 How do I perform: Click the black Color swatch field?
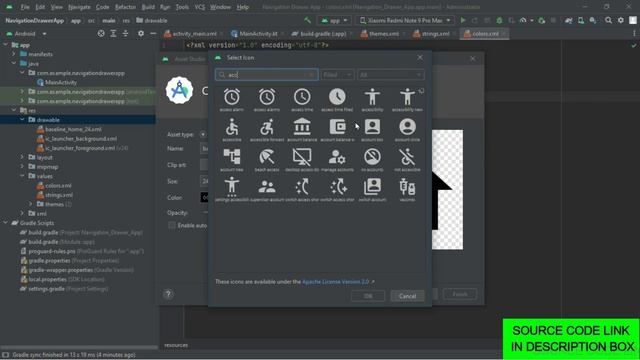coord(204,198)
